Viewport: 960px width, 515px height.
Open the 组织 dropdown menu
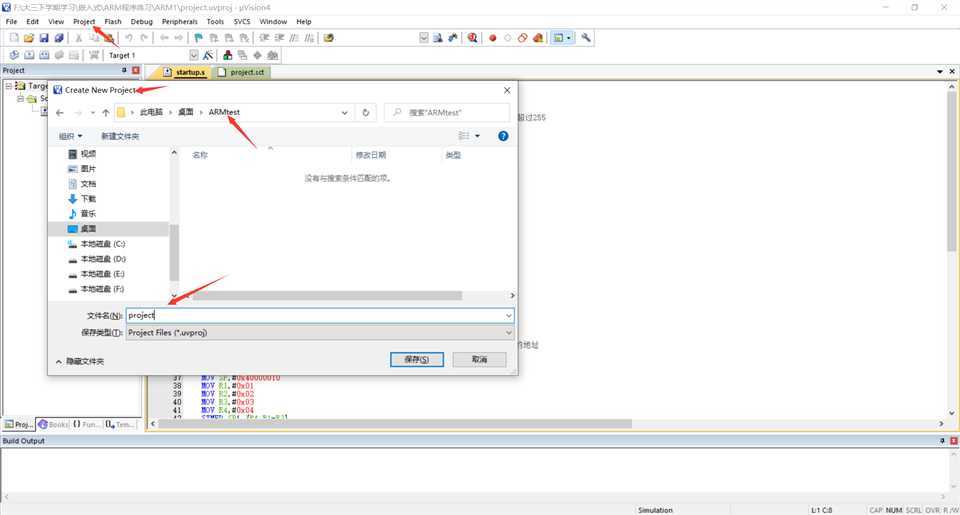(70, 136)
